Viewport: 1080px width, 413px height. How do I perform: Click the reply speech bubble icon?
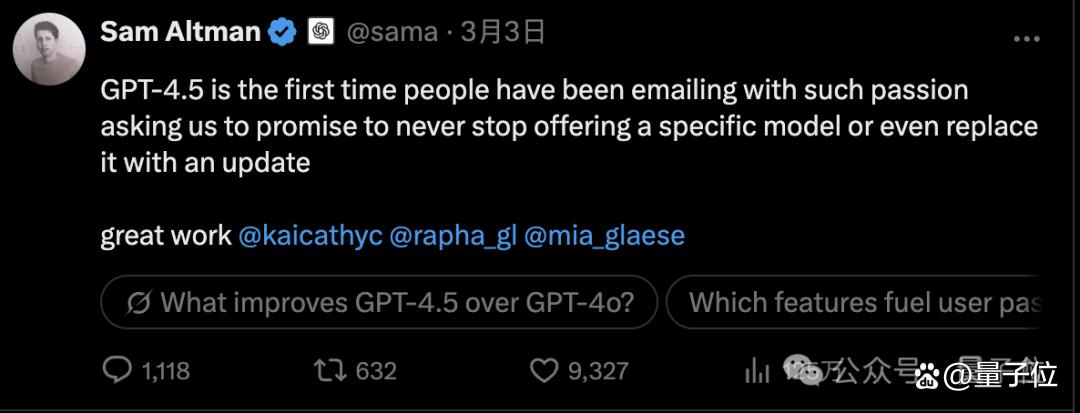coord(118,371)
